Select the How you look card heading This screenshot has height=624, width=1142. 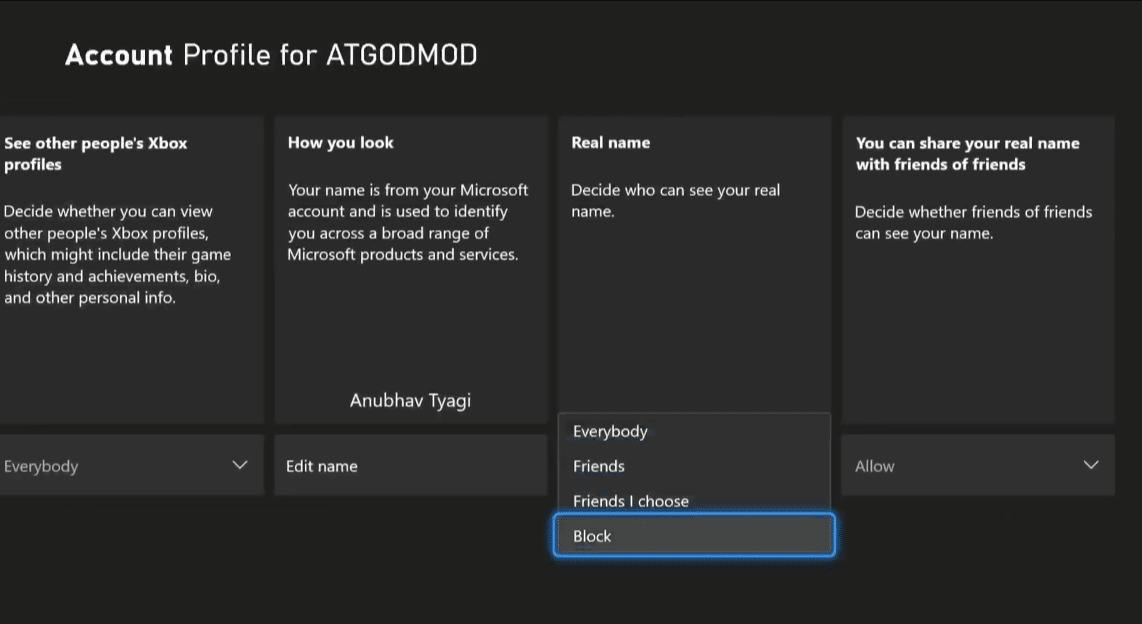pyautogui.click(x=341, y=143)
